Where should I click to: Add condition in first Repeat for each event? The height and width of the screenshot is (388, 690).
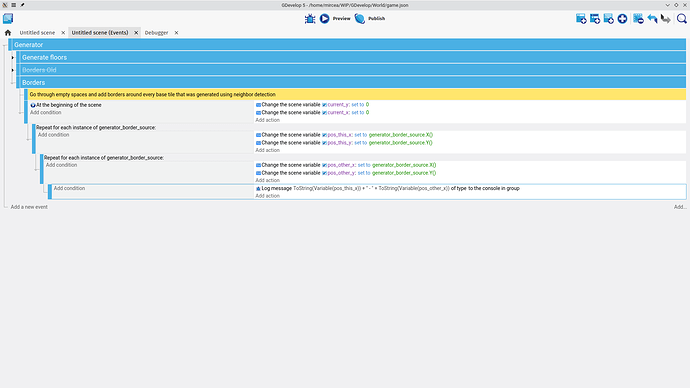coord(54,135)
